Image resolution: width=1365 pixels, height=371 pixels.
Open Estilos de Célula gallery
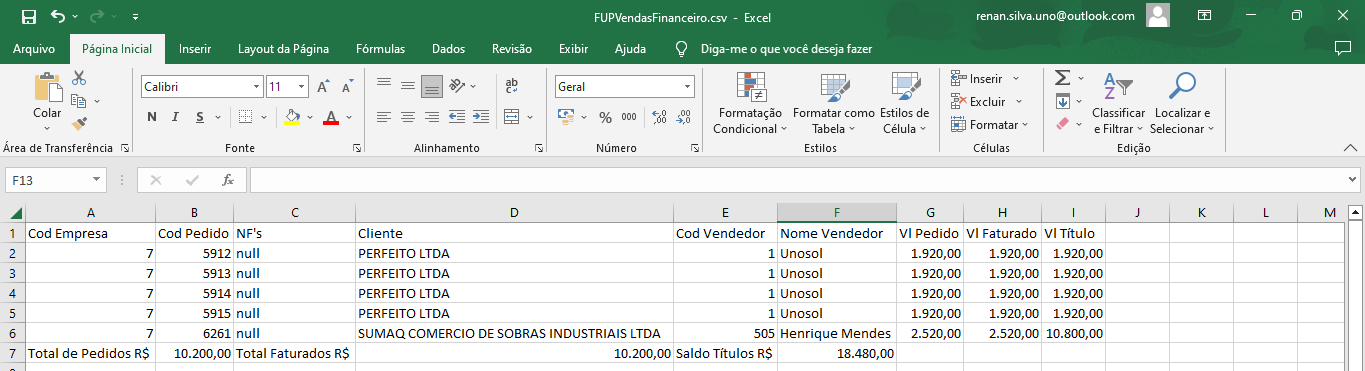pyautogui.click(x=905, y=103)
